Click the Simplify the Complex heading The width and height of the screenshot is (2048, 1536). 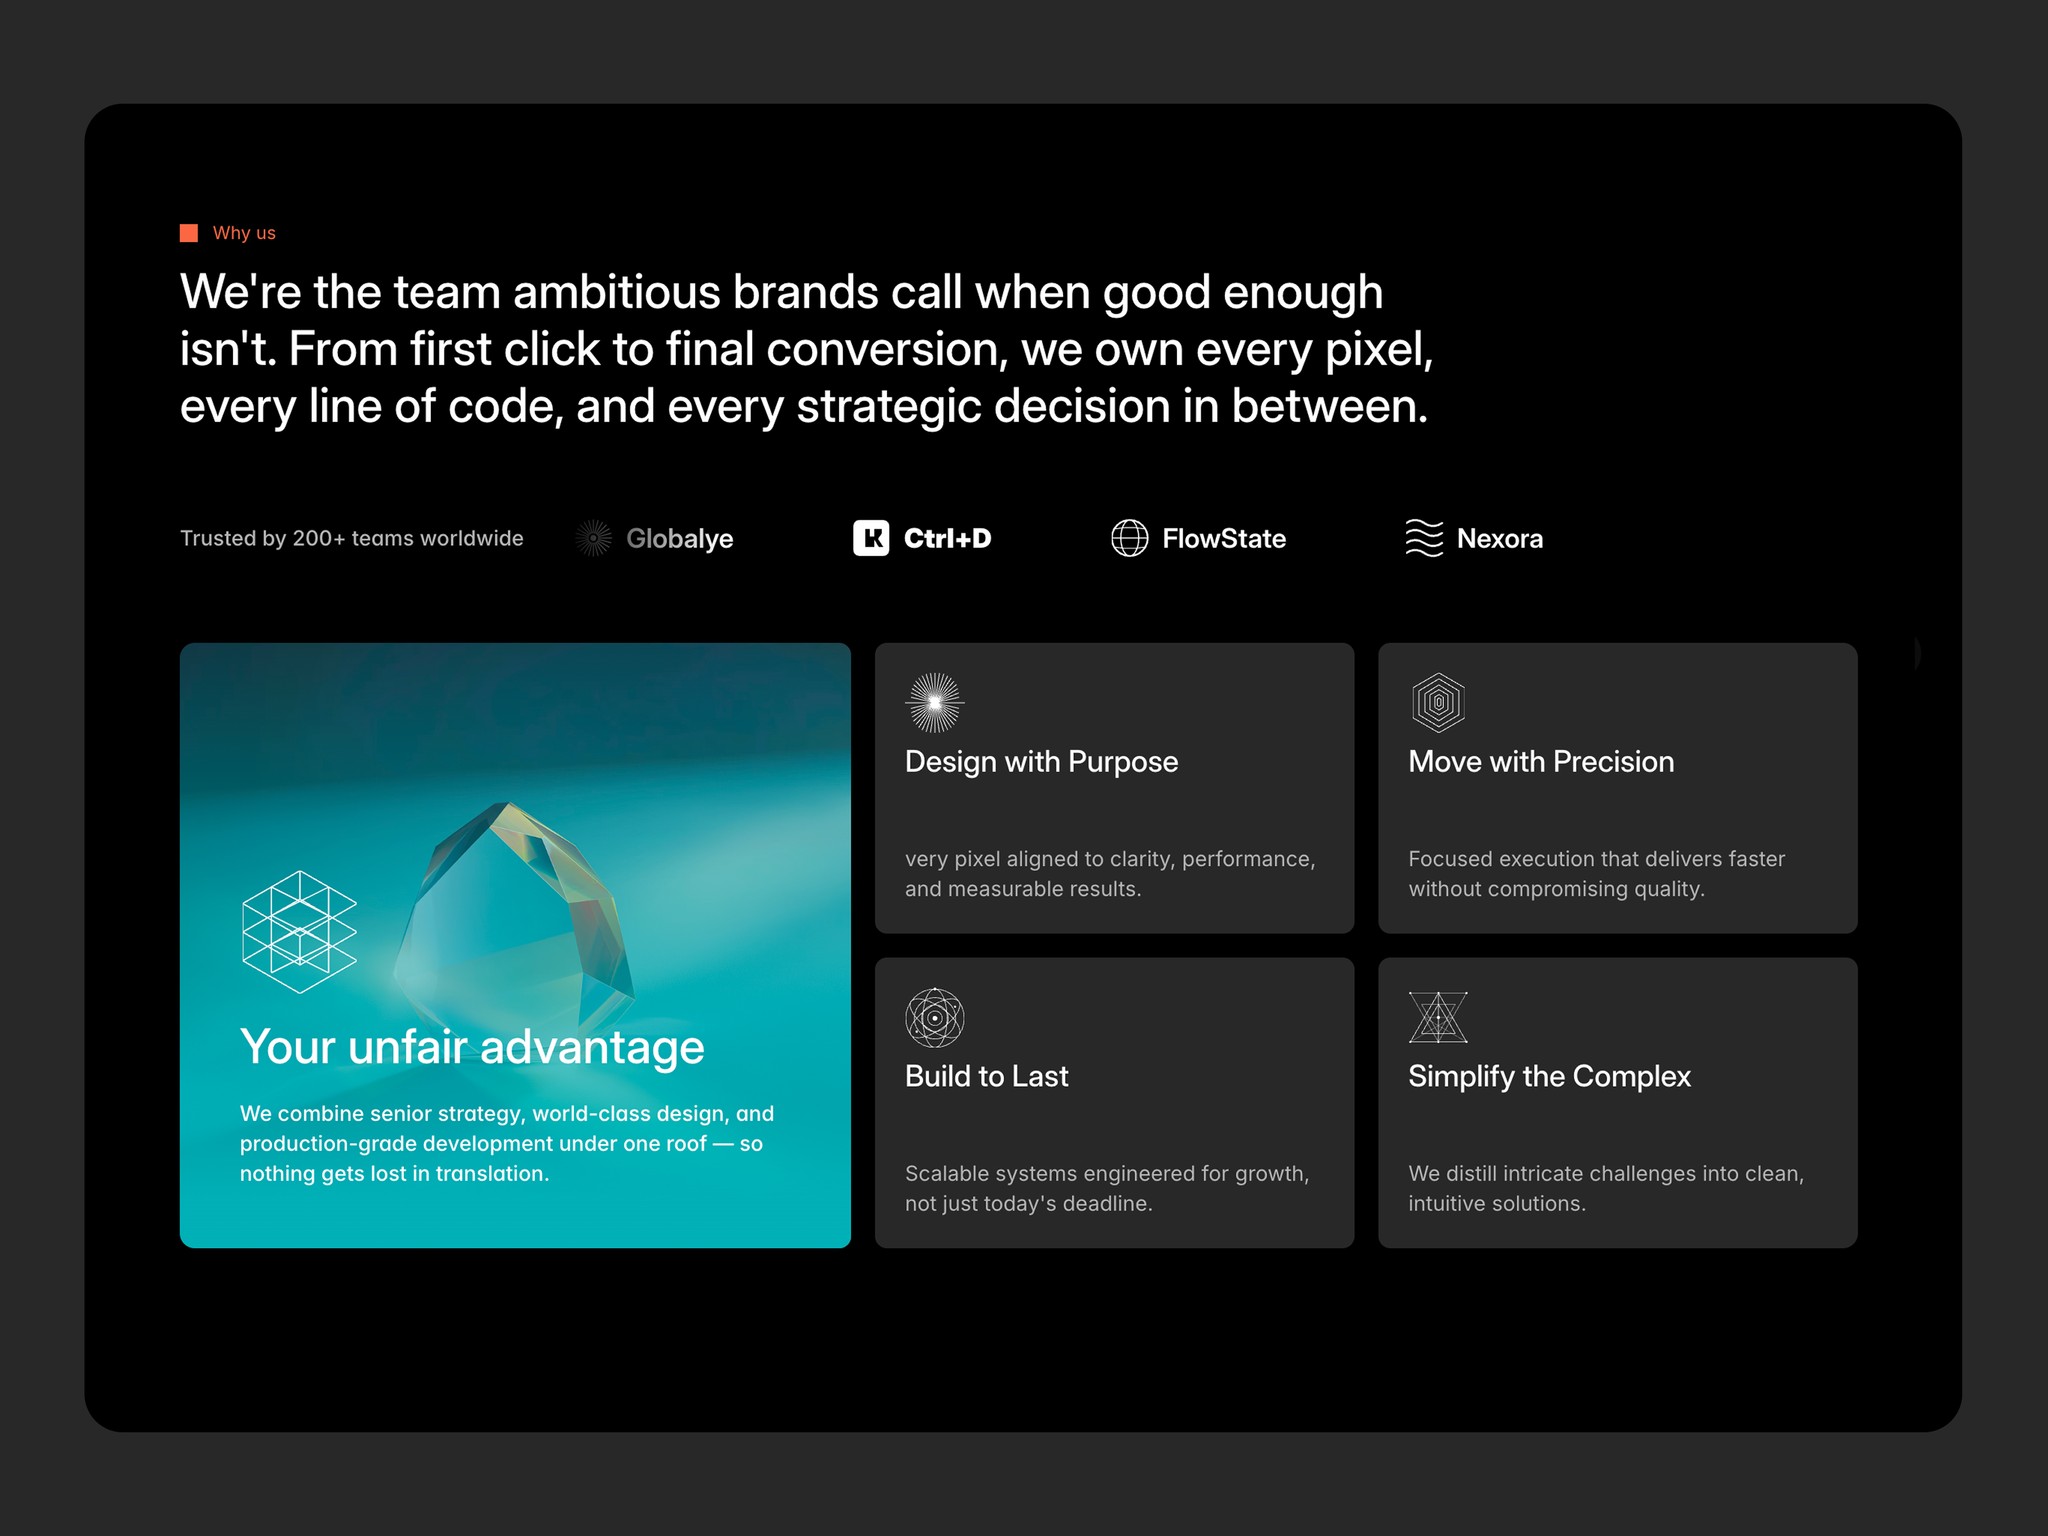(x=1549, y=1077)
